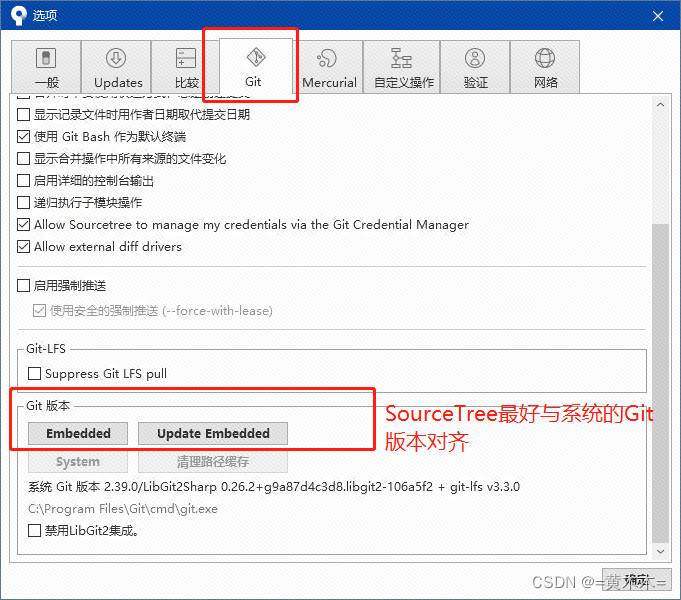681x600 pixels.
Task: Click the Embedded git button
Action: [78, 433]
